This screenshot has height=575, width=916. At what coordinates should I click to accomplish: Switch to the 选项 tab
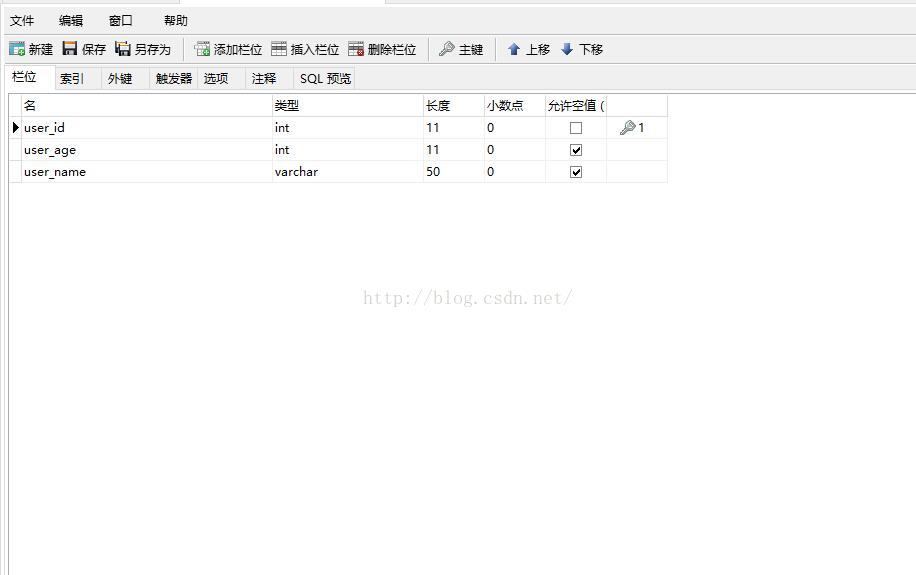[221, 78]
